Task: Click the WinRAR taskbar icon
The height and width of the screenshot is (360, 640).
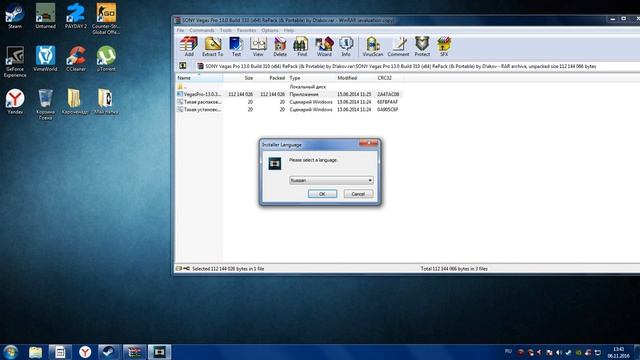Action: [134, 352]
